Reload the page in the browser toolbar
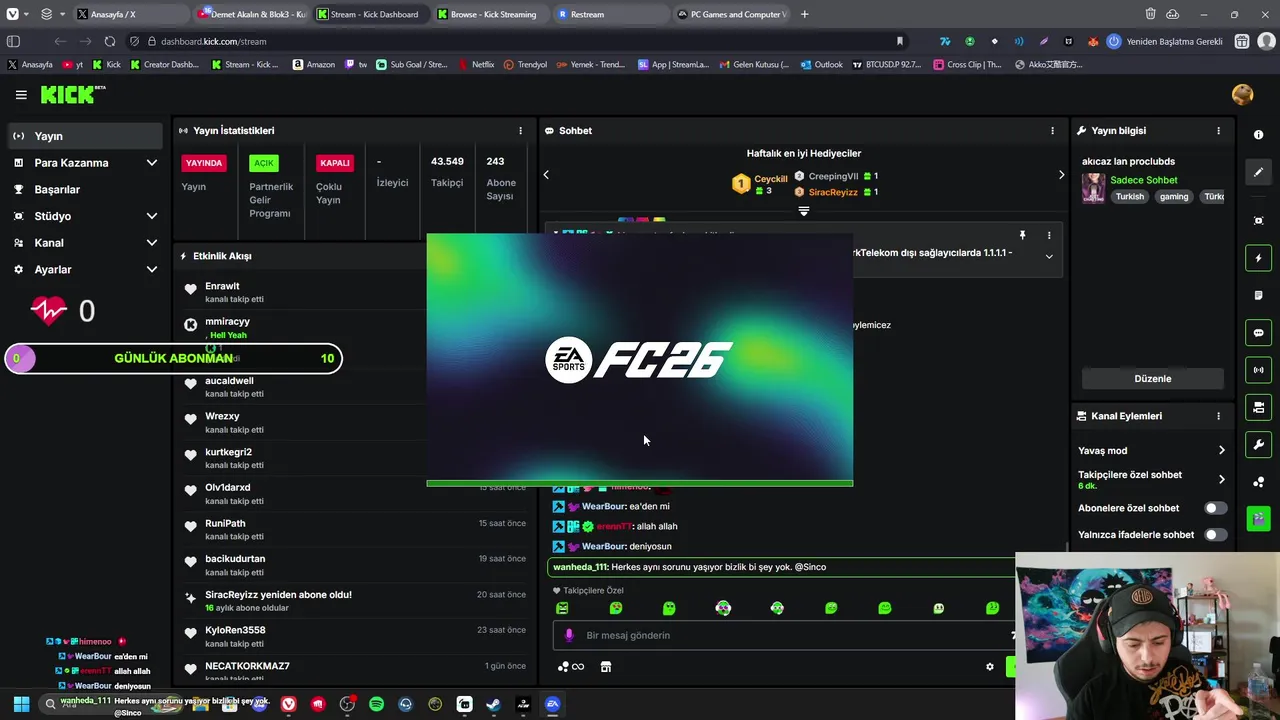This screenshot has height=720, width=1280. [x=110, y=41]
